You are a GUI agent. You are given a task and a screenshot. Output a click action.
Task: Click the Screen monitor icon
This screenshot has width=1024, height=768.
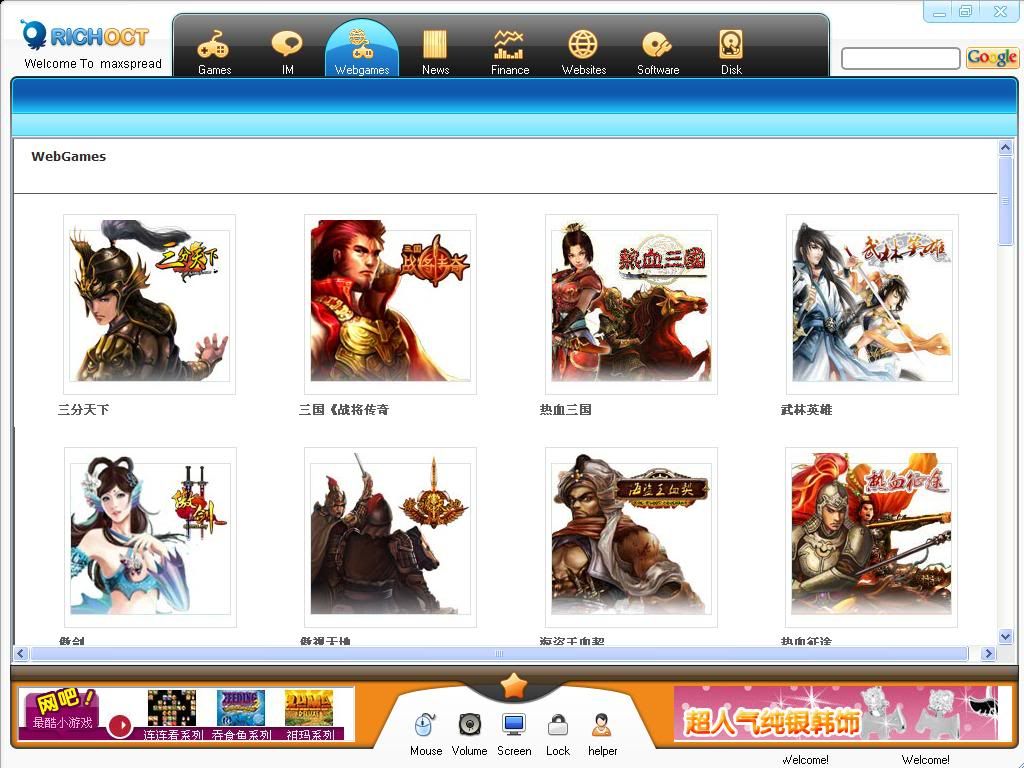514,725
